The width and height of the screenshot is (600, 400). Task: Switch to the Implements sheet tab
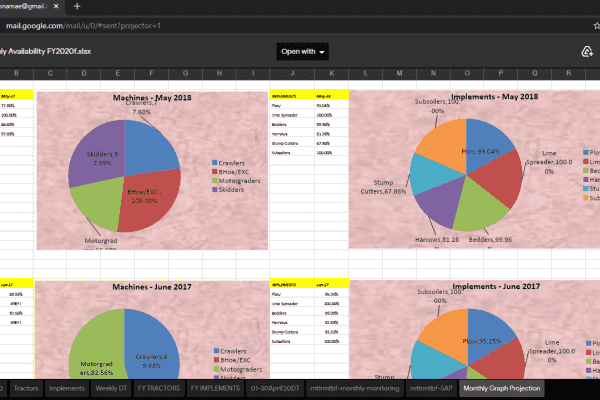tap(67, 388)
